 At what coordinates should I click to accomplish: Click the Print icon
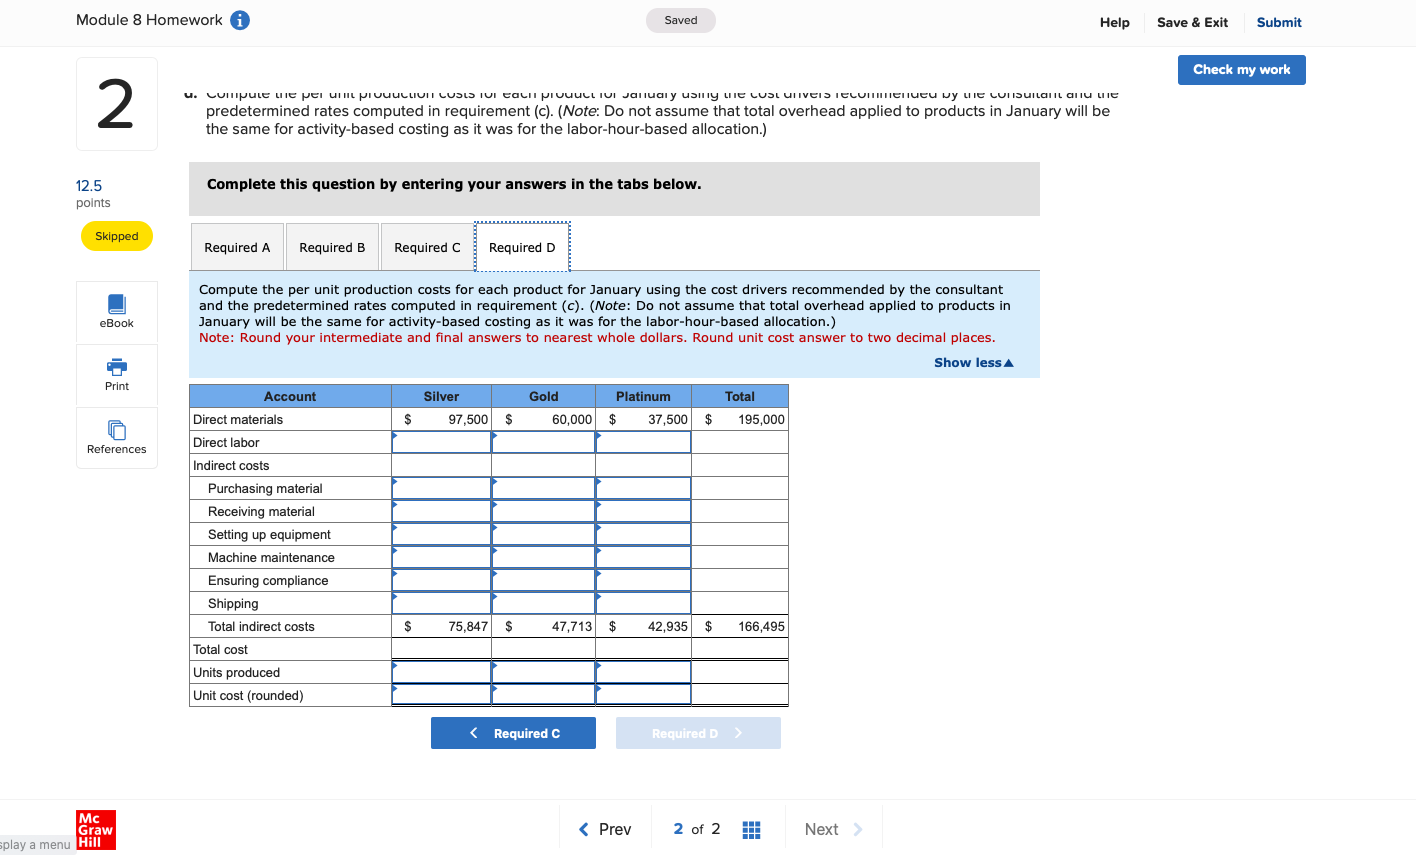[x=116, y=374]
